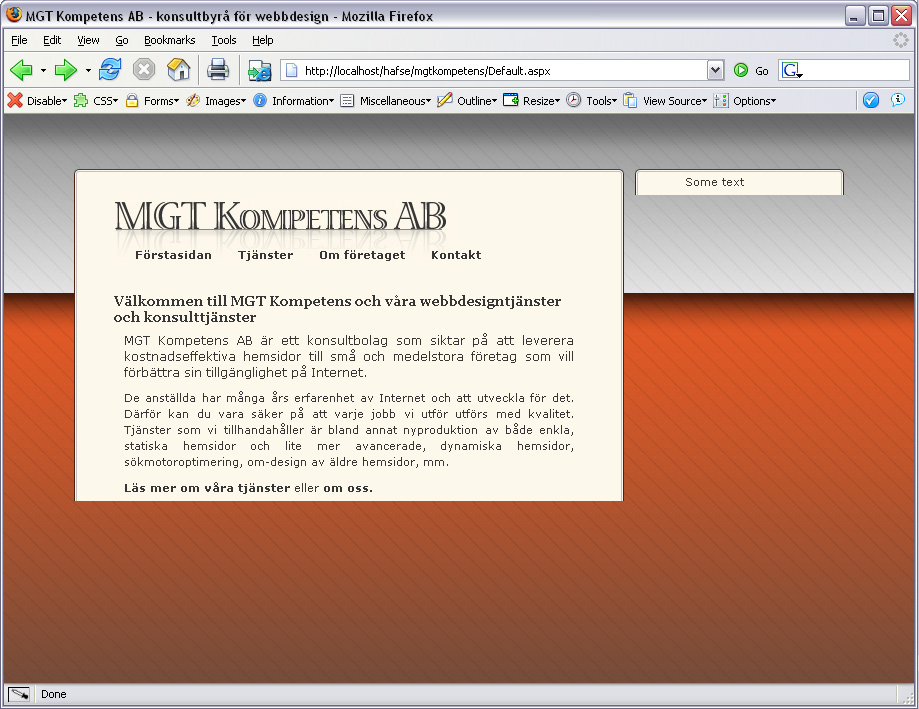Image resolution: width=919 pixels, height=709 pixels.
Task: Open the Om företaget navigation link
Action: pos(362,255)
